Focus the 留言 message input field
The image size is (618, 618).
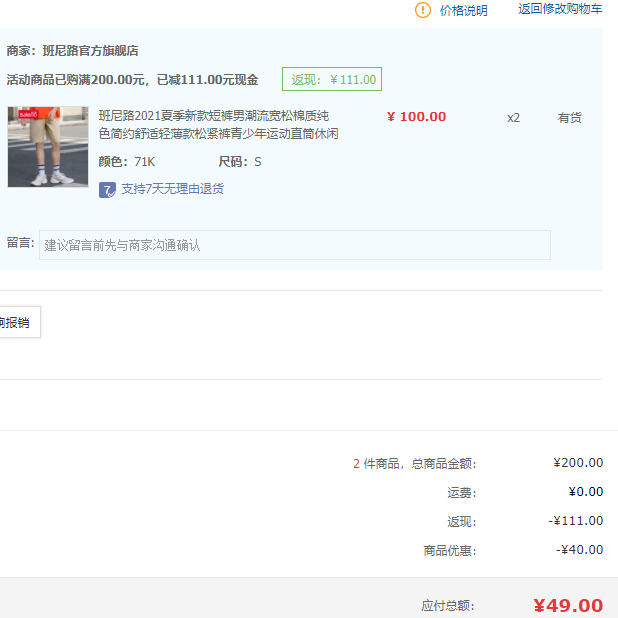[x=294, y=245]
